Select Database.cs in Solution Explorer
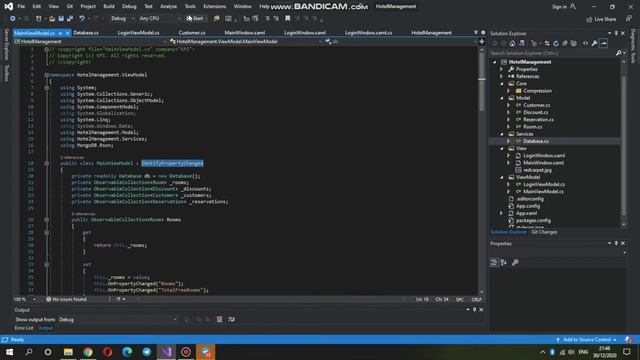 536,141
